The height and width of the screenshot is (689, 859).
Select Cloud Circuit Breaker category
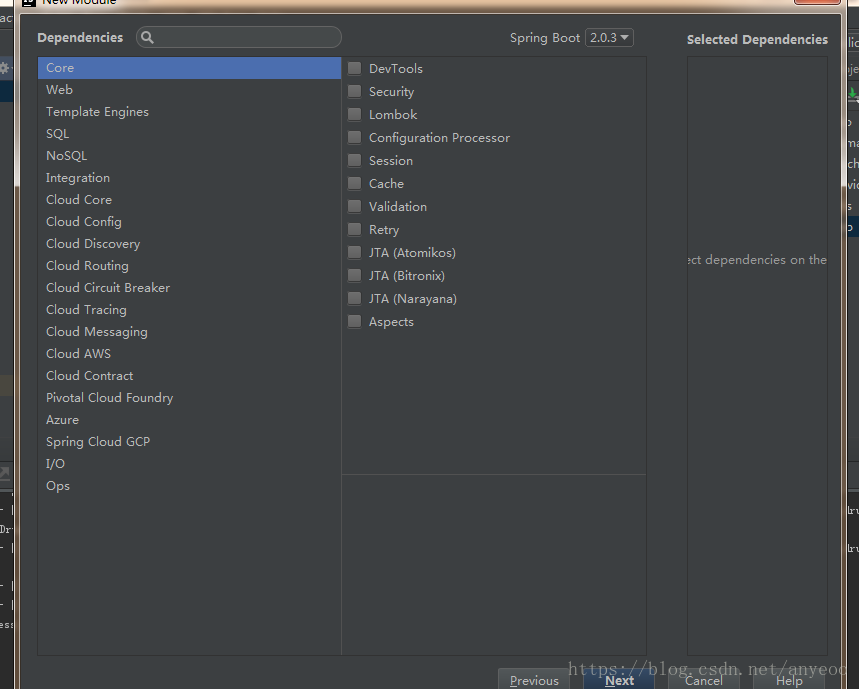click(x=190, y=288)
